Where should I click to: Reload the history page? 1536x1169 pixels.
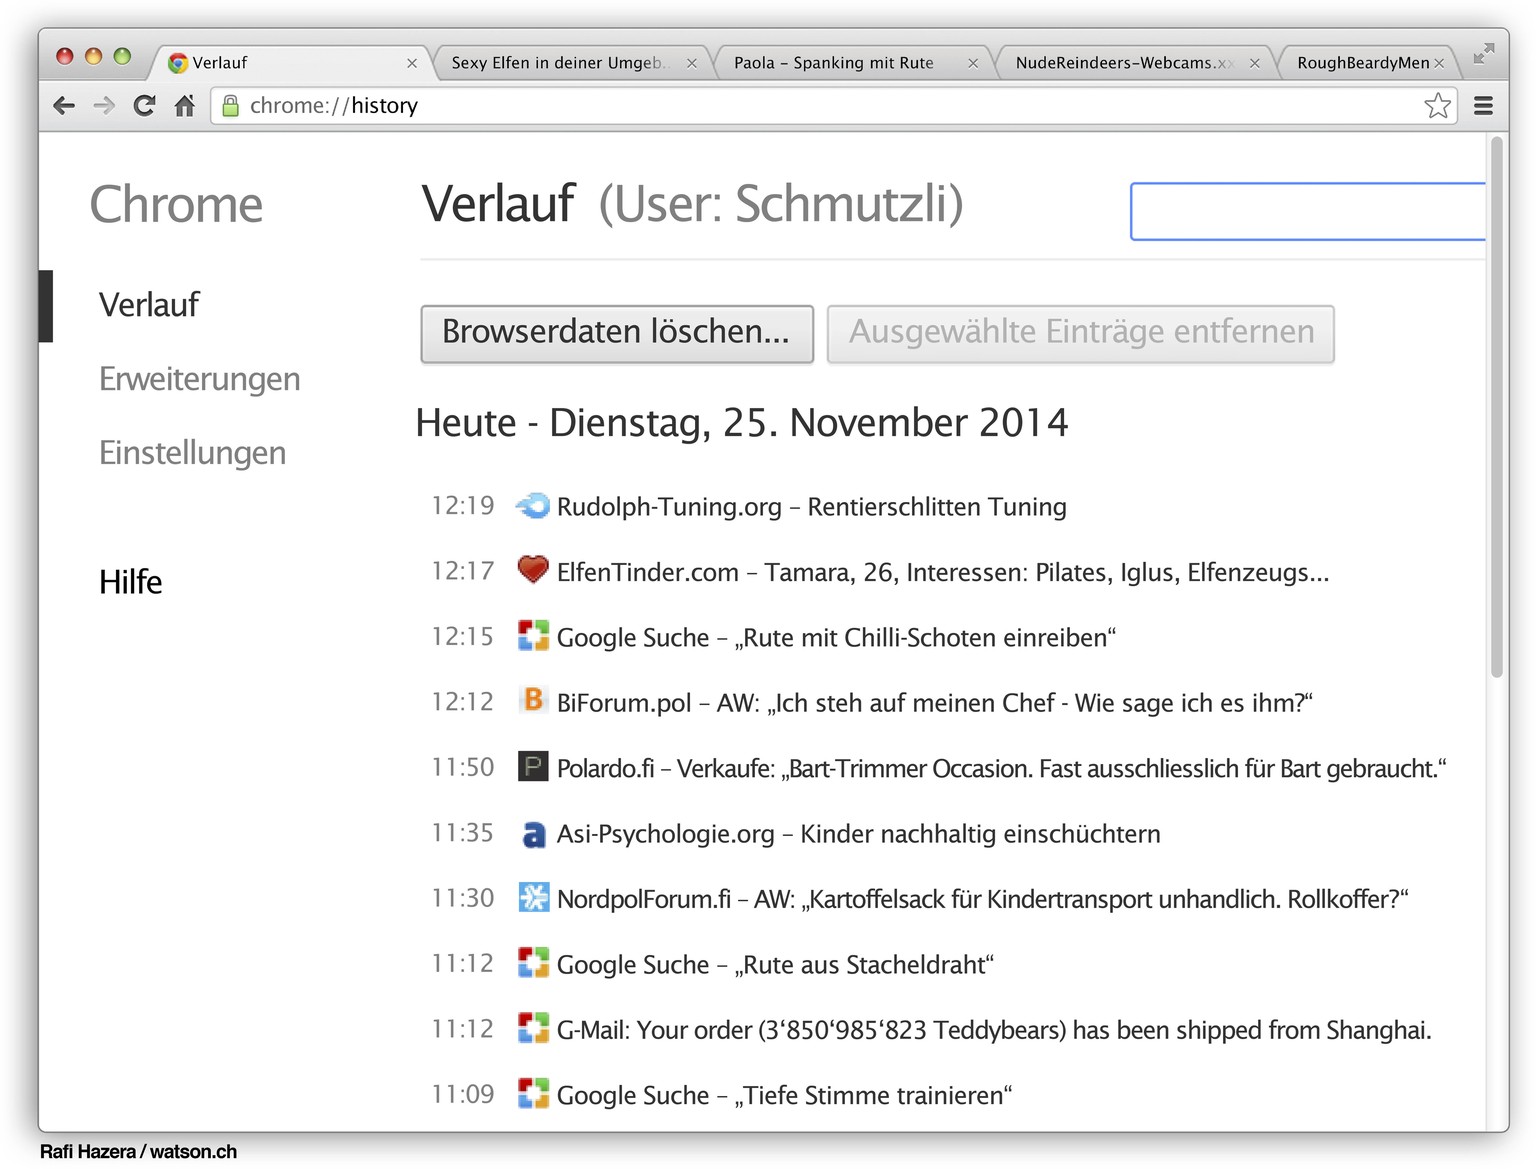click(145, 105)
